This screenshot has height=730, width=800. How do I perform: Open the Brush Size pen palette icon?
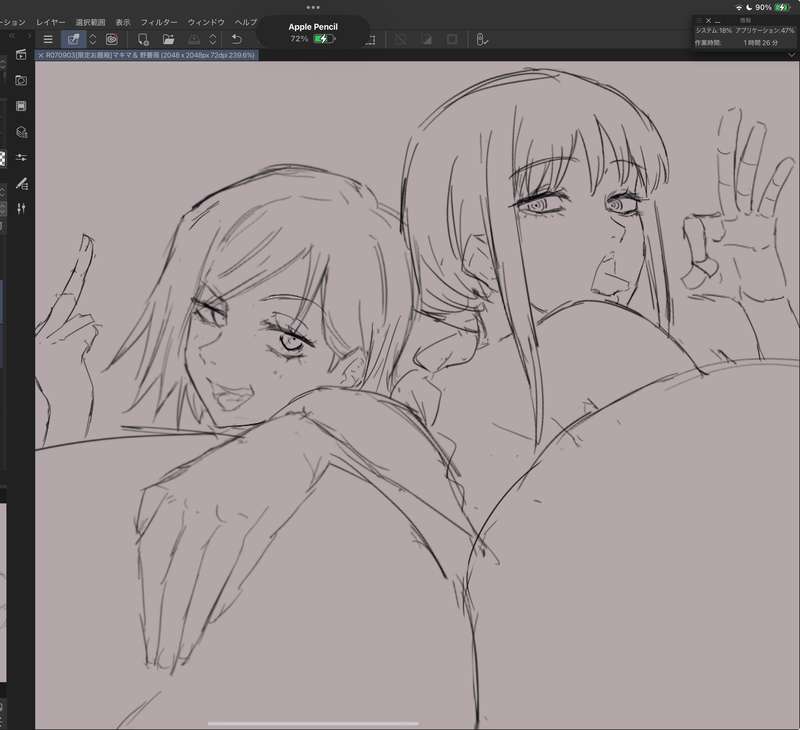[21, 183]
